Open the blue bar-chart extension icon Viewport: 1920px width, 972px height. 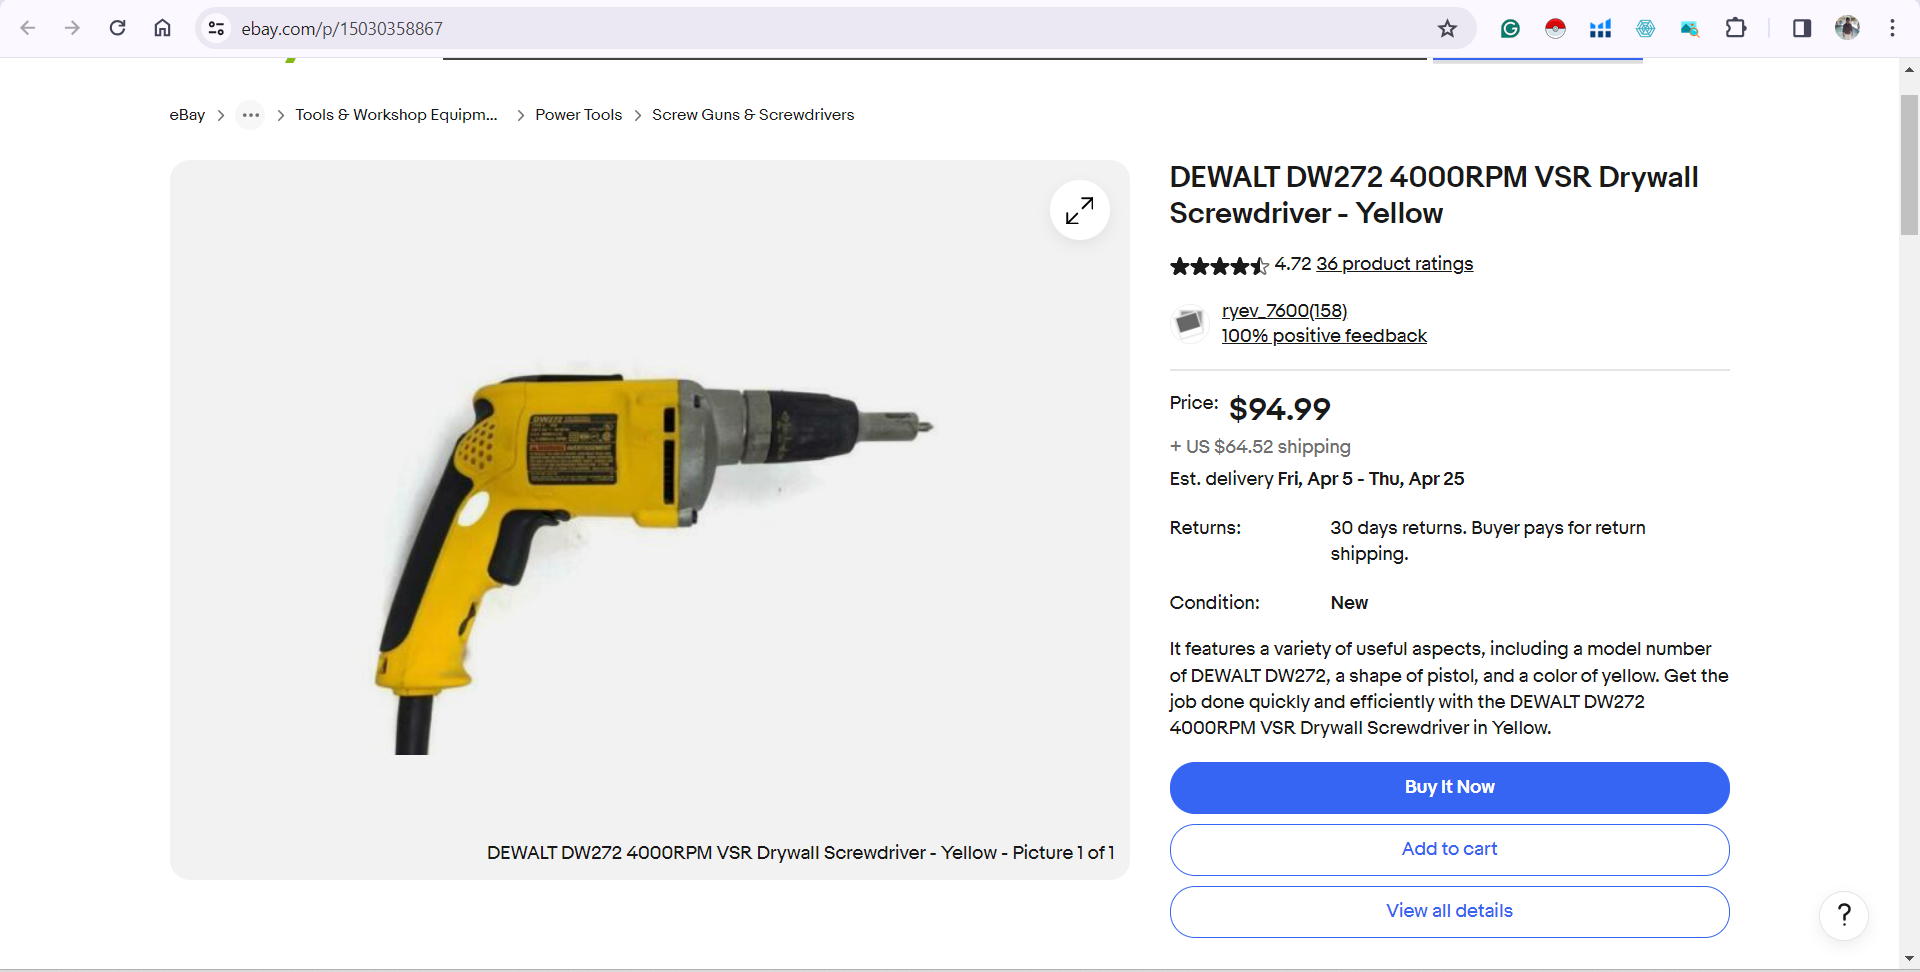click(x=1600, y=28)
